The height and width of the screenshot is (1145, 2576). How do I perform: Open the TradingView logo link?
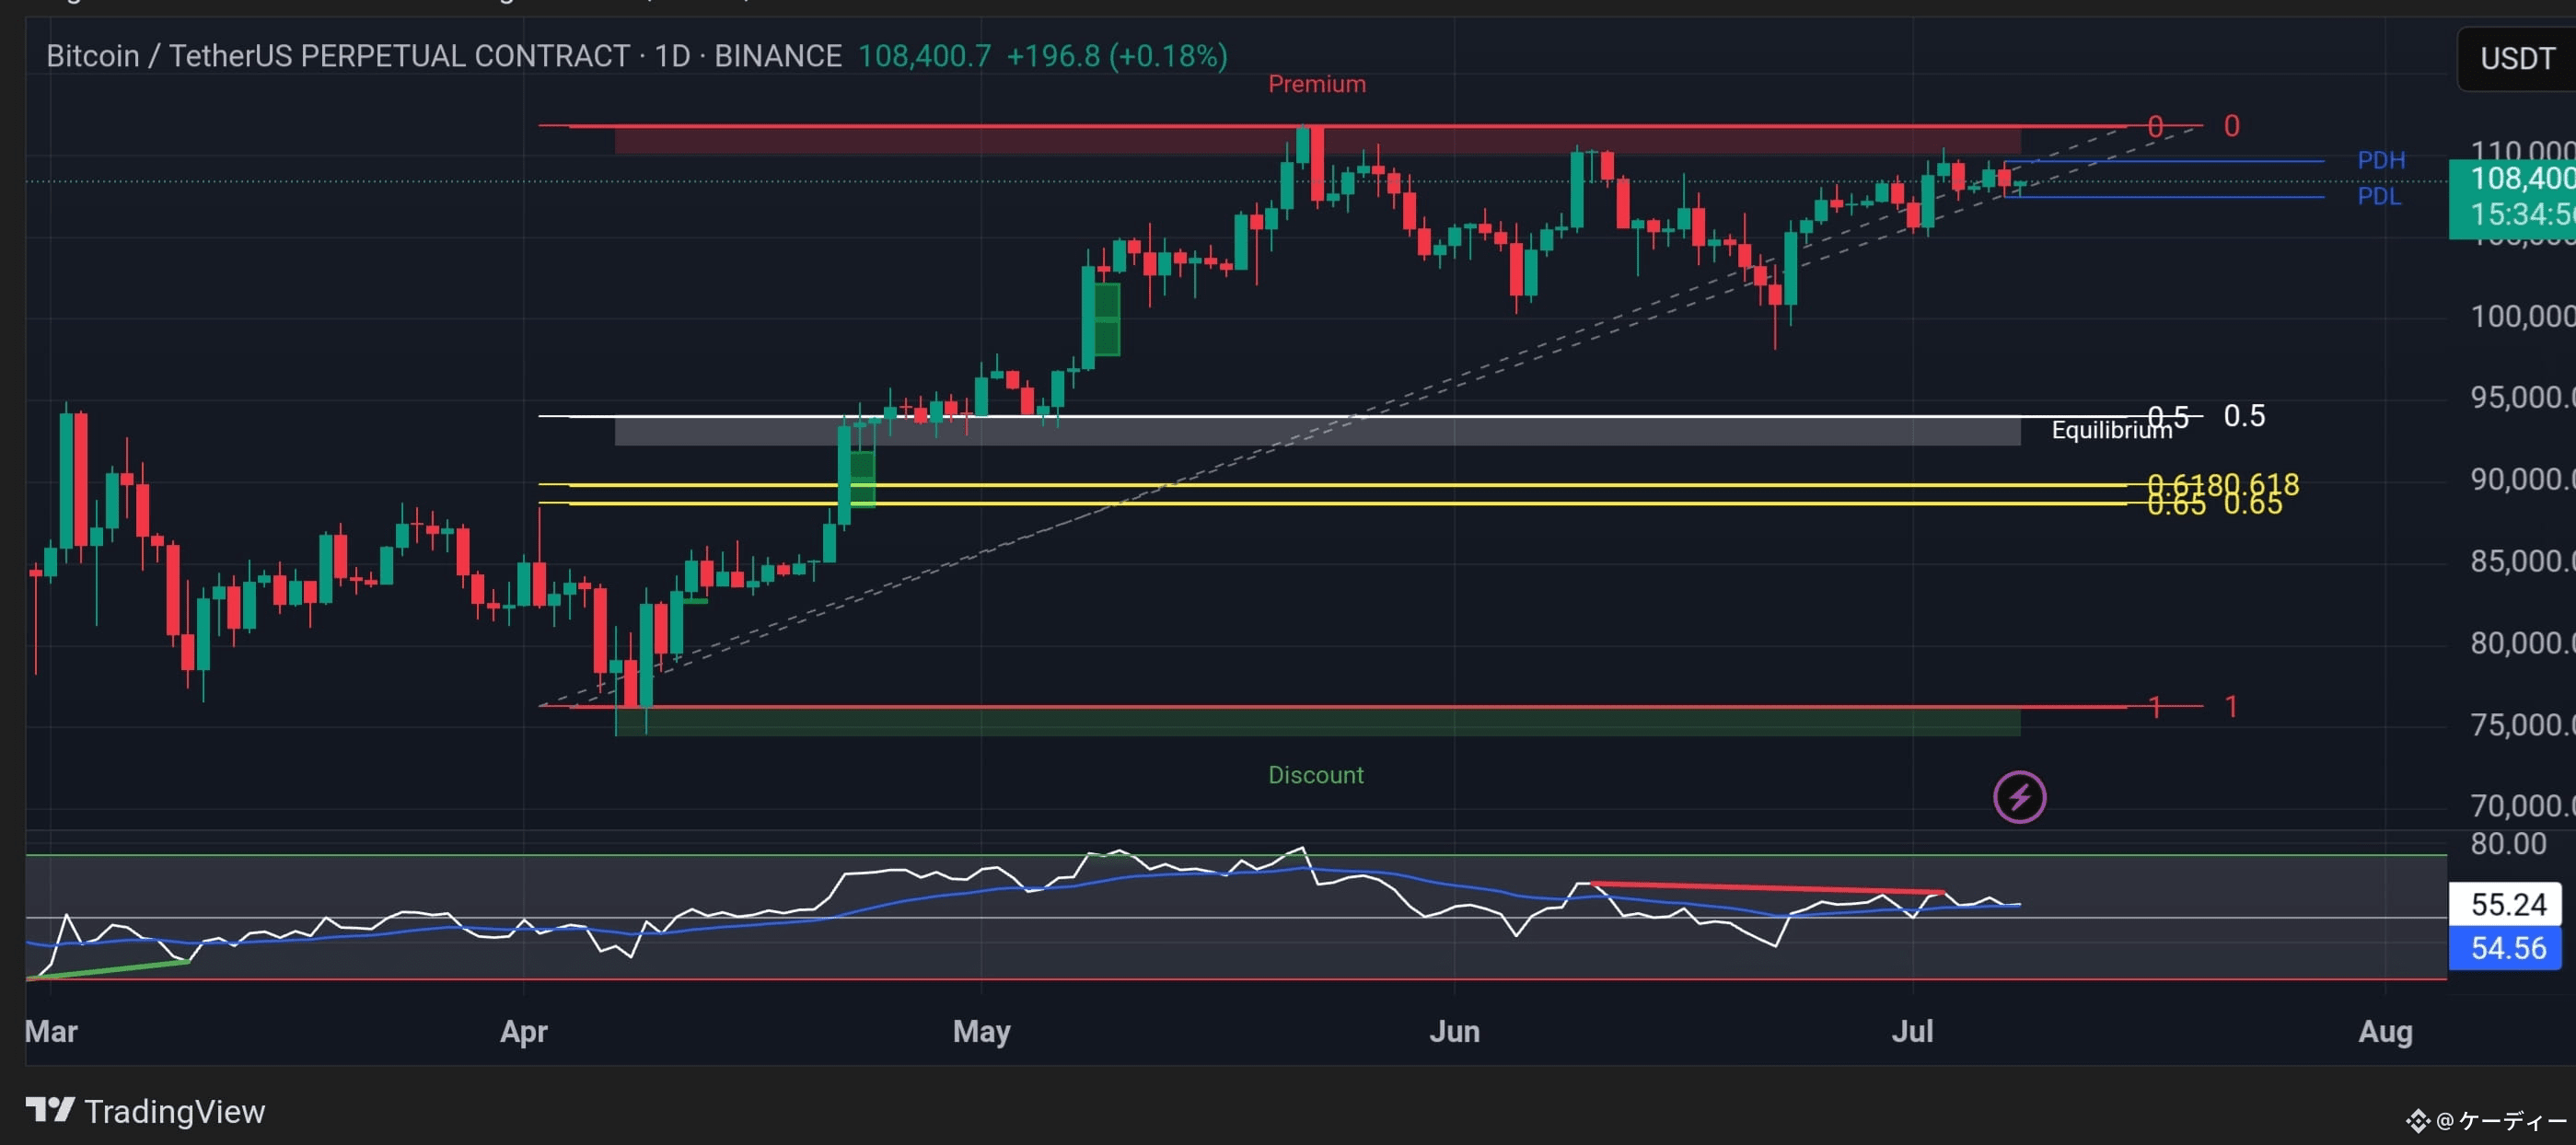pyautogui.click(x=145, y=1111)
